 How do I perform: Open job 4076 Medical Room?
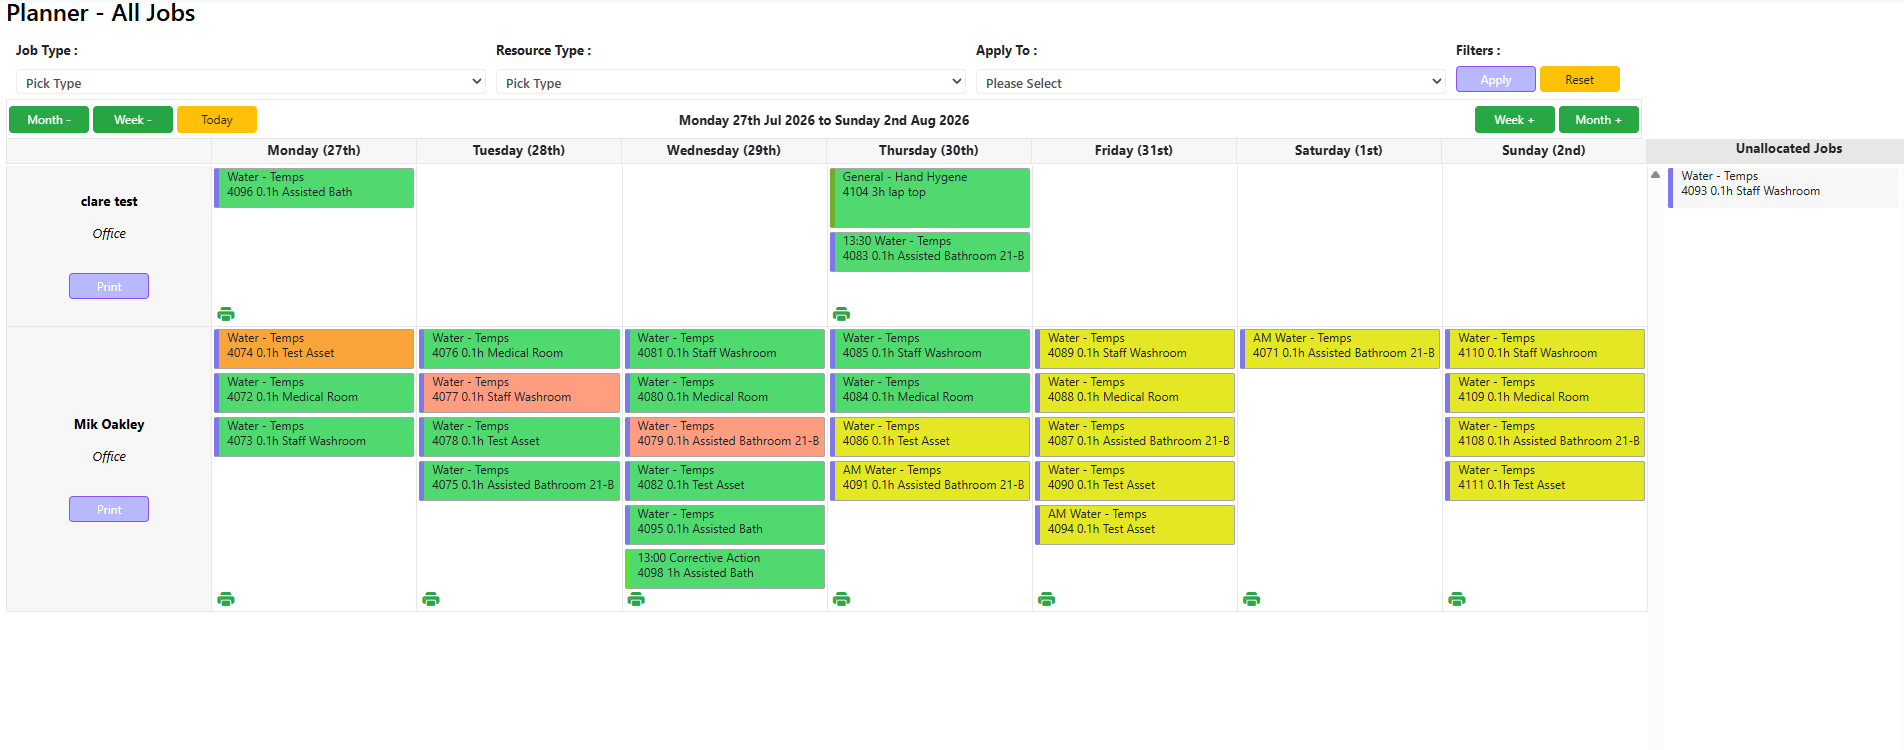click(519, 349)
